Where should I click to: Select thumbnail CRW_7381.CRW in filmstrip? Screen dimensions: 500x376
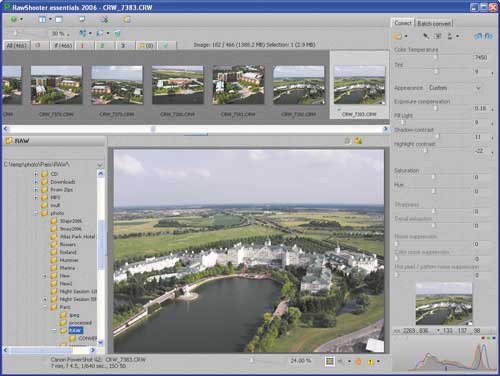coord(238,85)
